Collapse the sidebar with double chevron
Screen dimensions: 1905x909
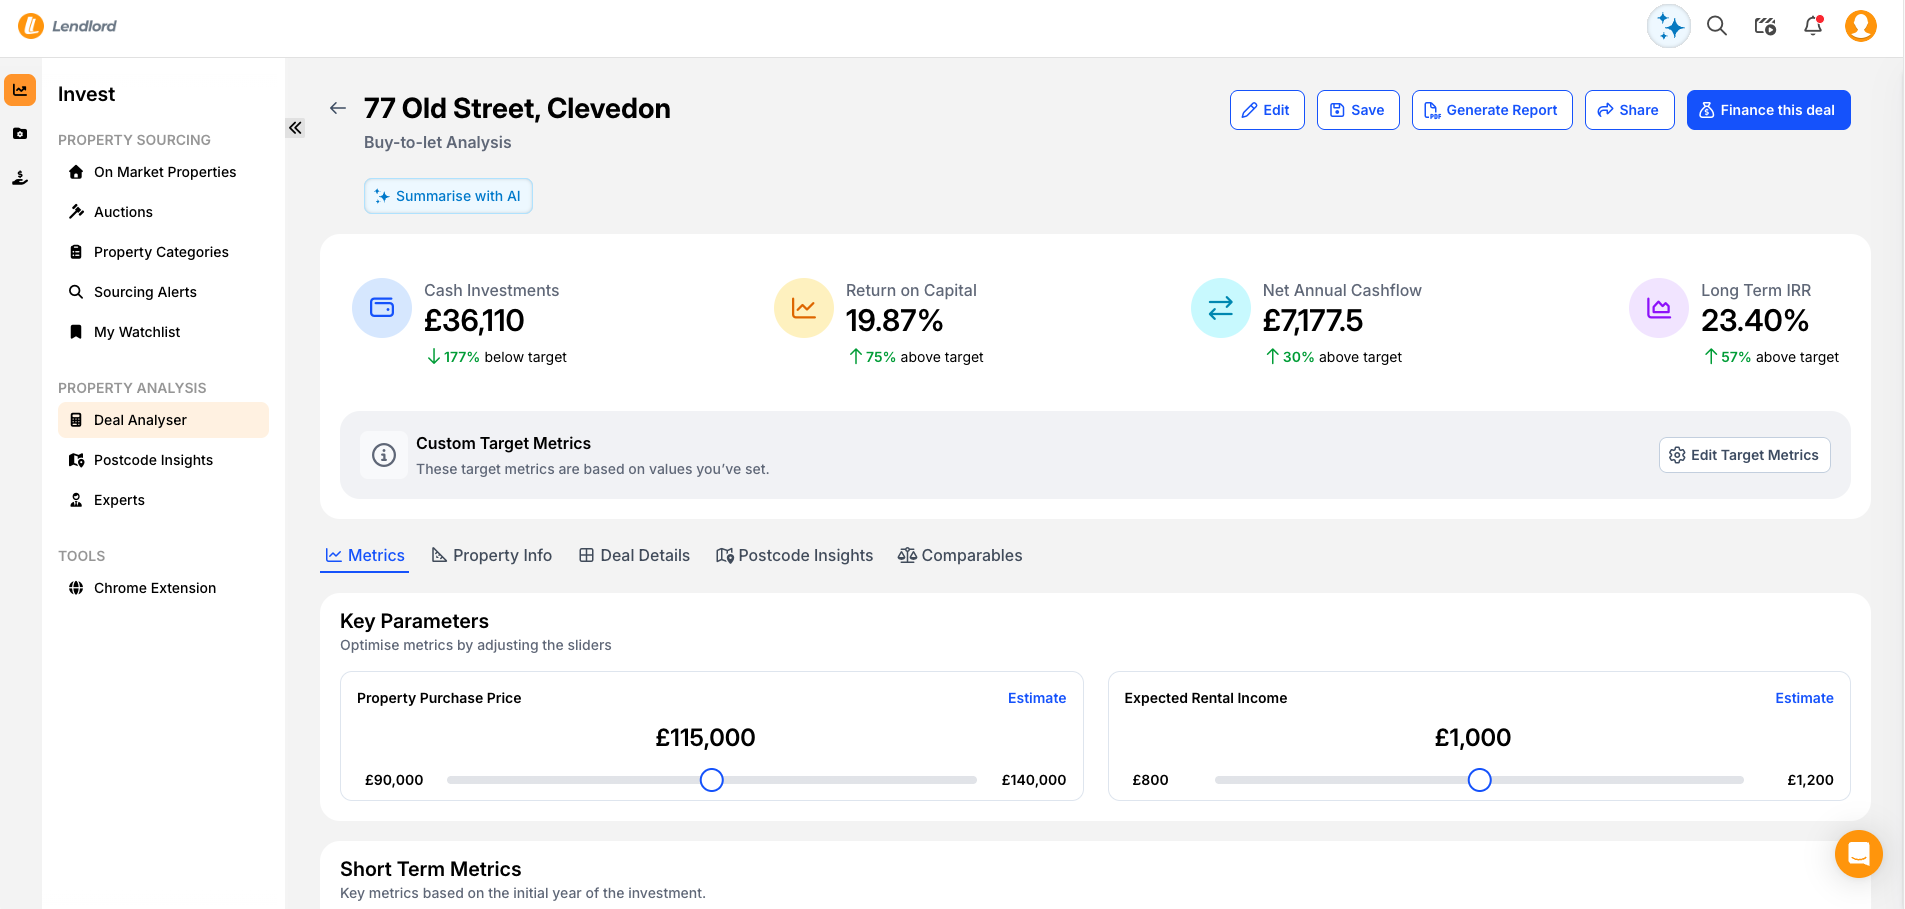[x=295, y=128]
